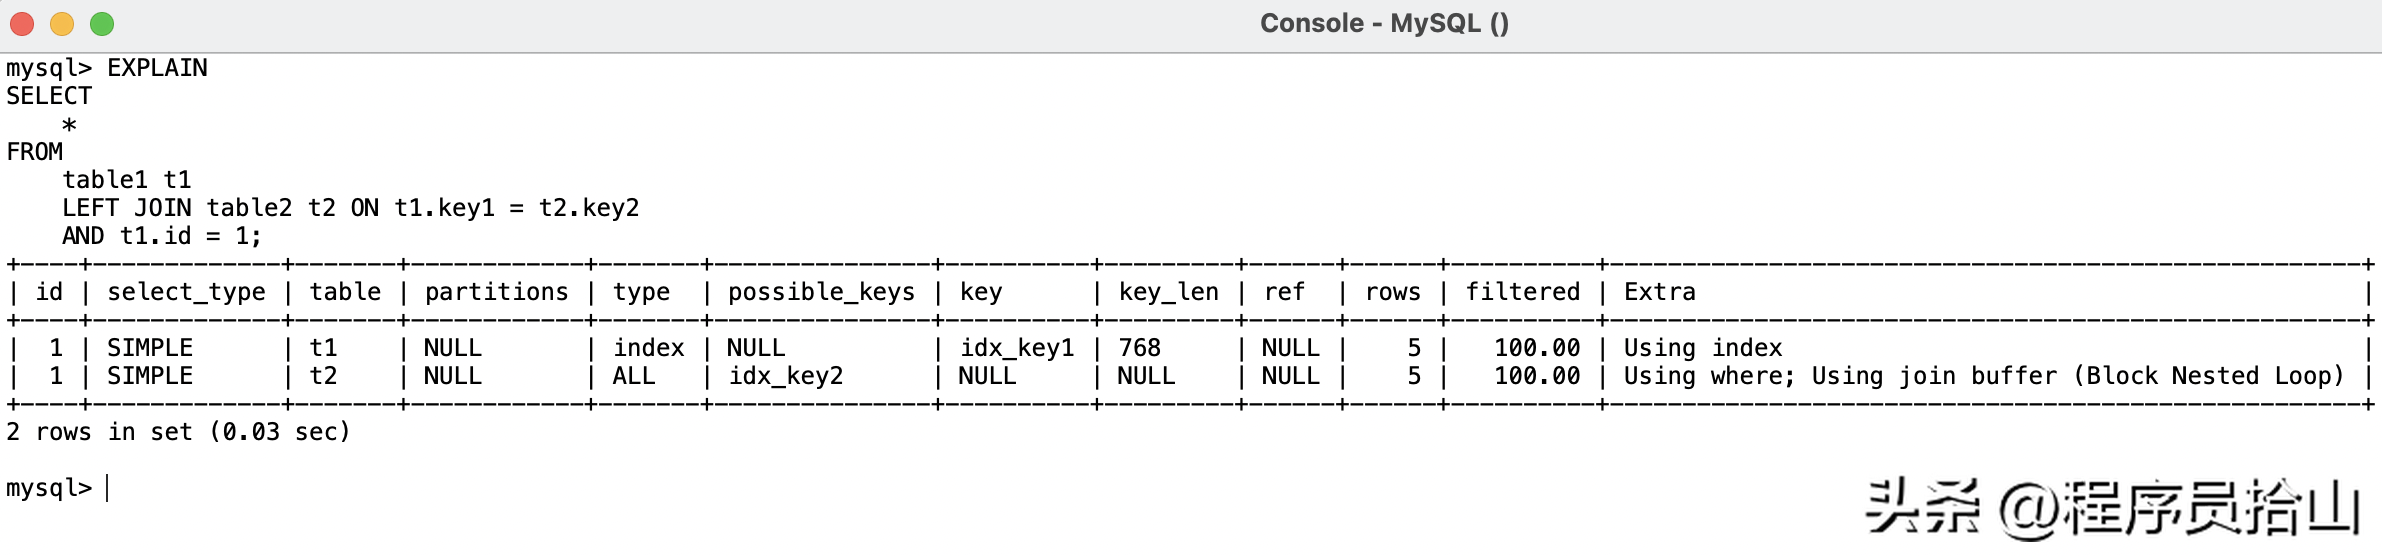Click the key_len column header
Viewport: 2382px width, 556px height.
1168,292
